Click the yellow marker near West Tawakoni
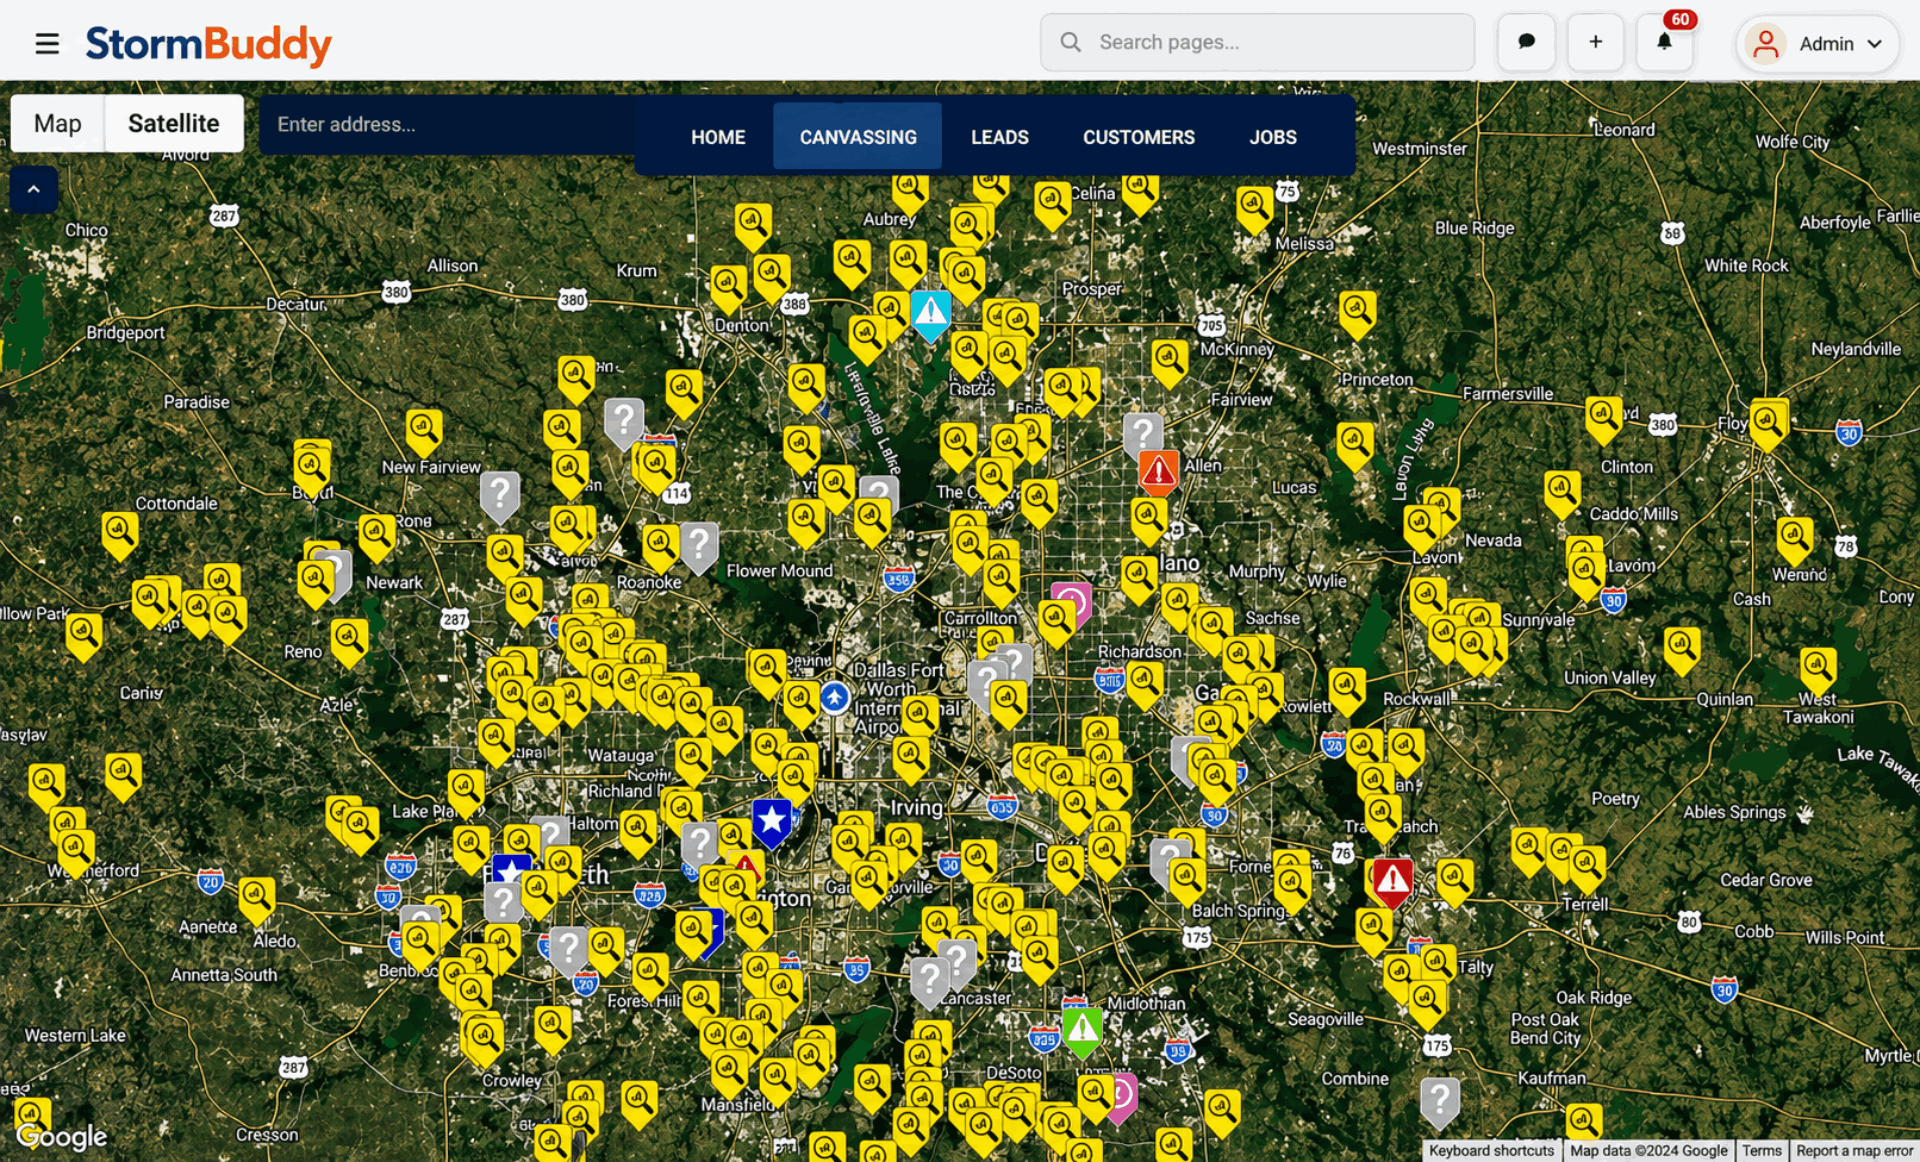This screenshot has height=1162, width=1920. [x=1818, y=668]
